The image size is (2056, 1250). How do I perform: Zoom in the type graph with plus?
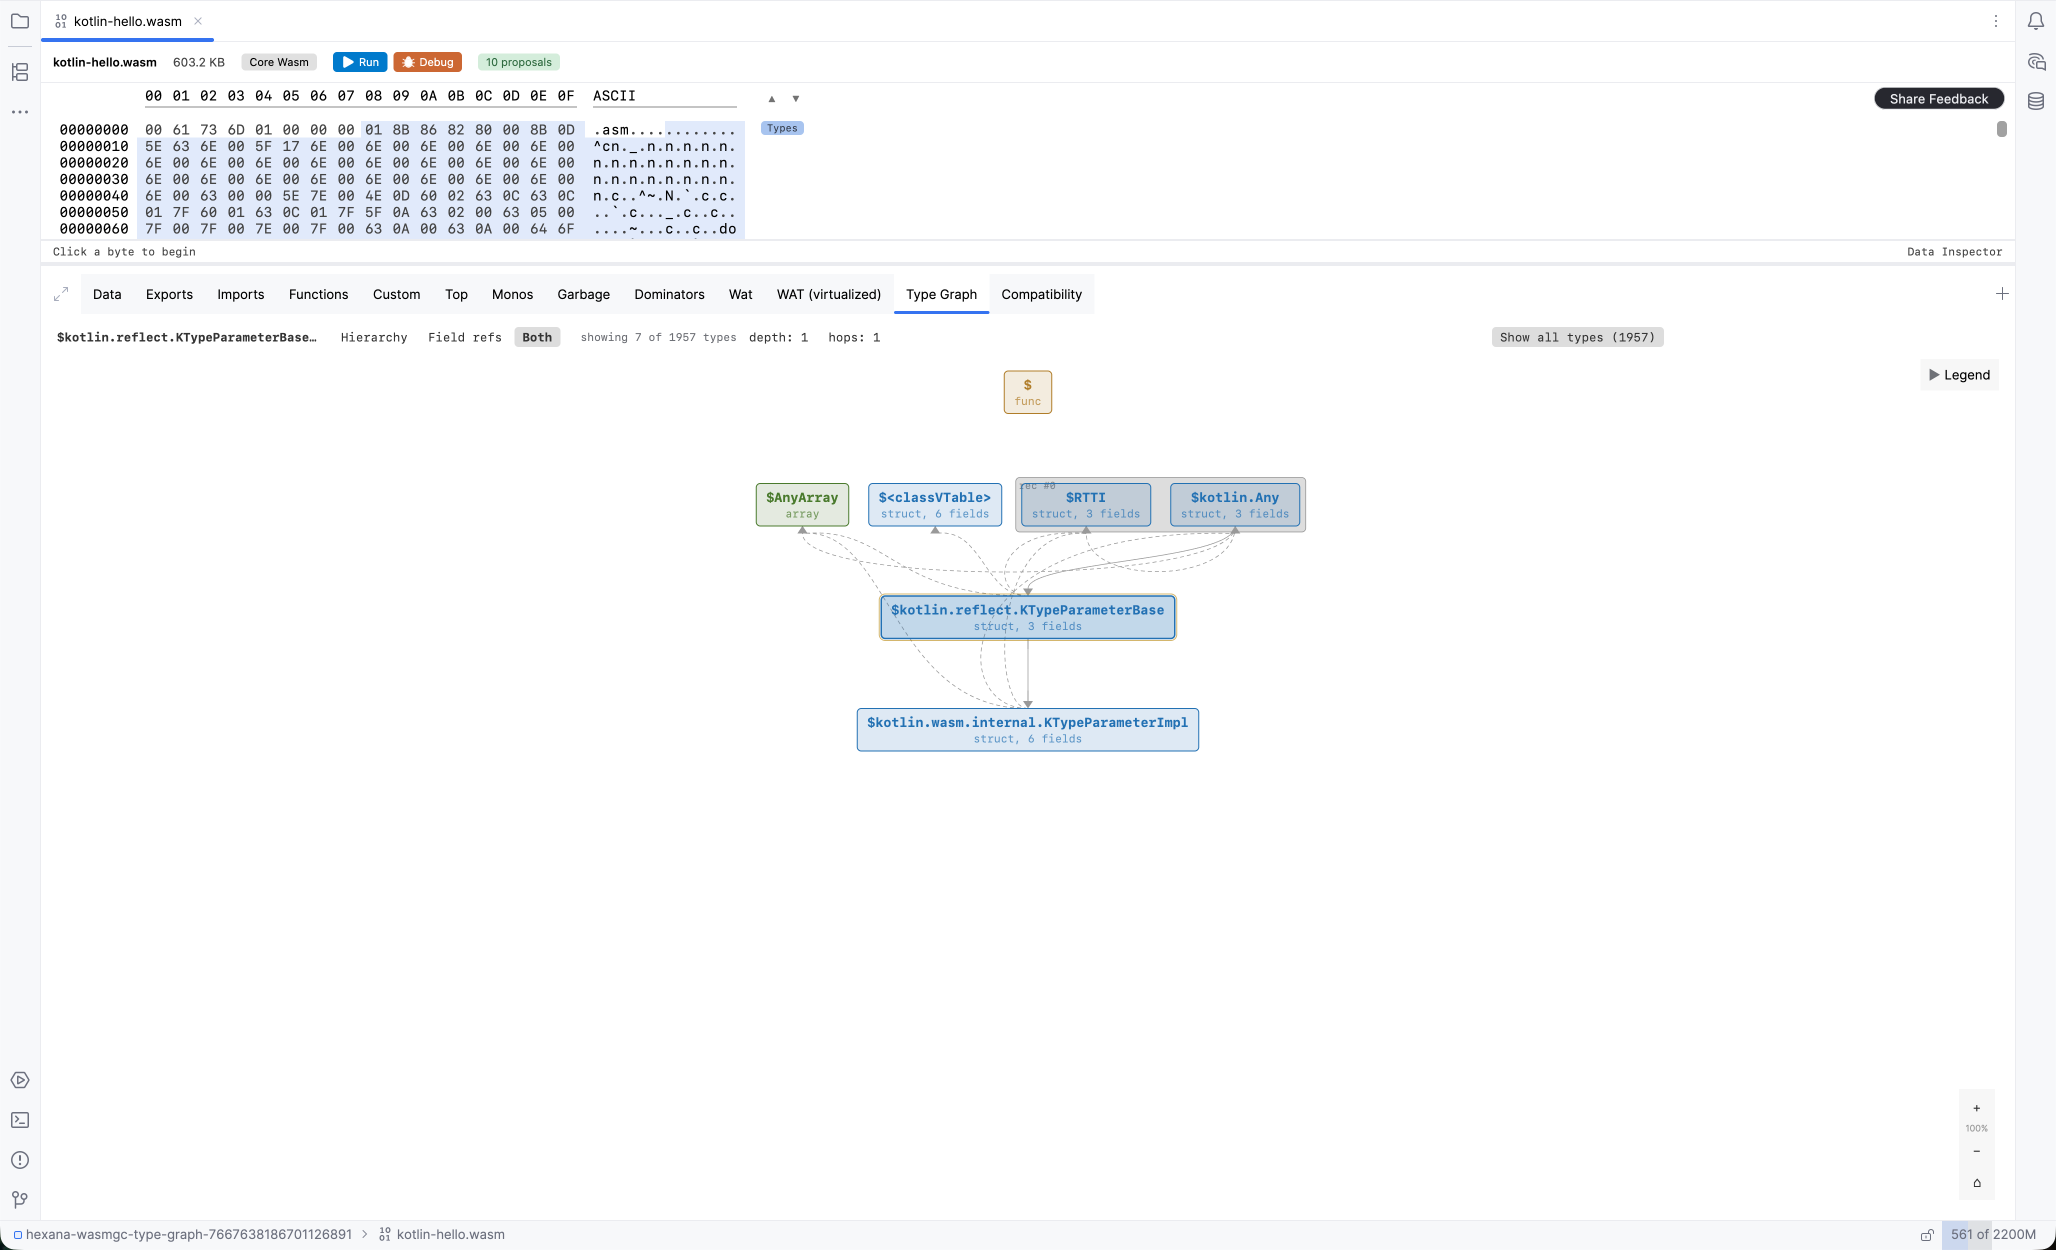click(1977, 1108)
